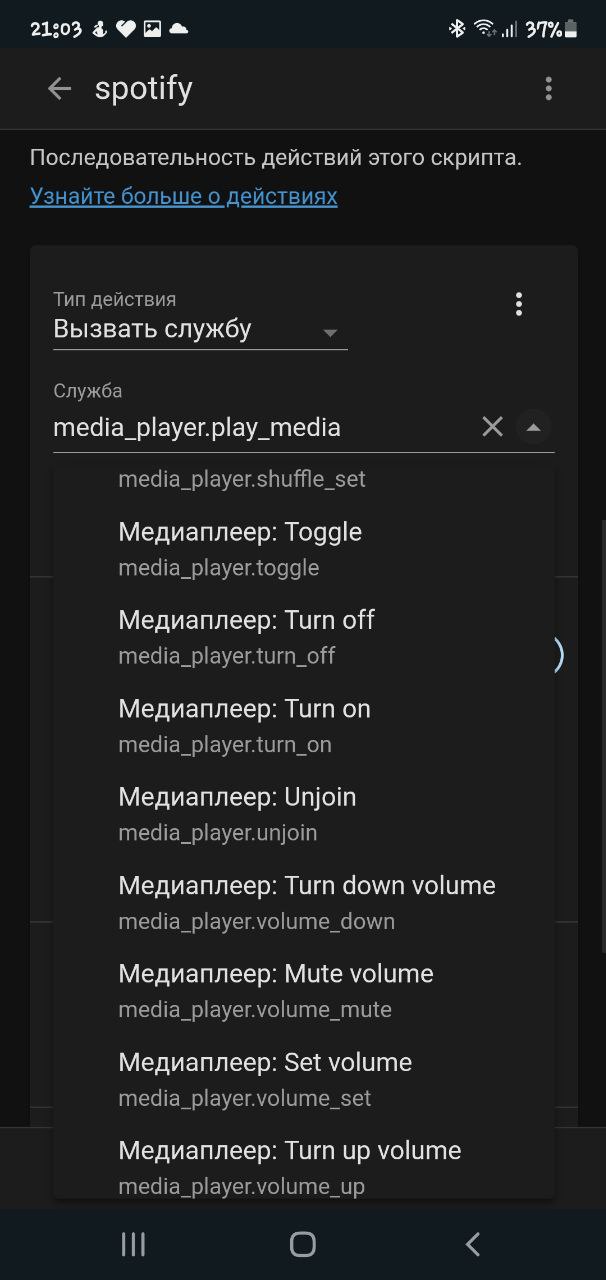The height and width of the screenshot is (1280, 606).
Task: Clear the service field with the X icon
Action: pyautogui.click(x=492, y=427)
